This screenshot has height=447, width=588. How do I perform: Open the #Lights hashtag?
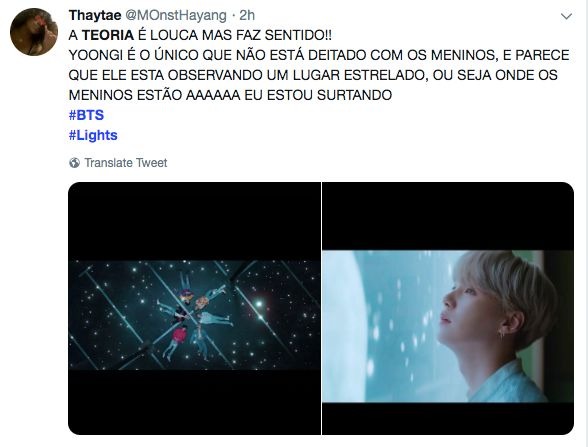(93, 135)
